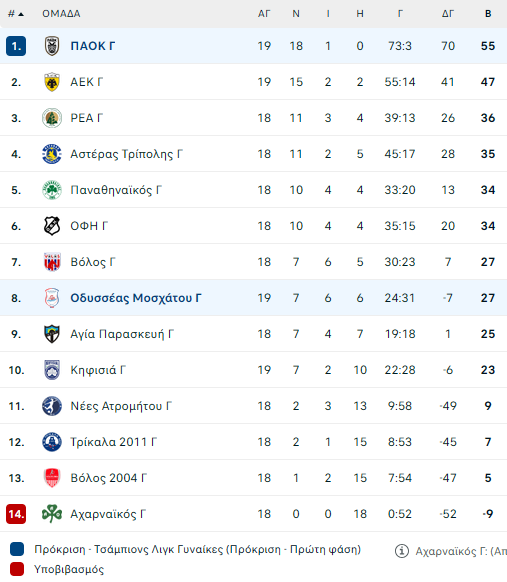The image size is (507, 582).
Task: Open the Νέες Ατρομήτου Γ team link
Action: coord(121,406)
